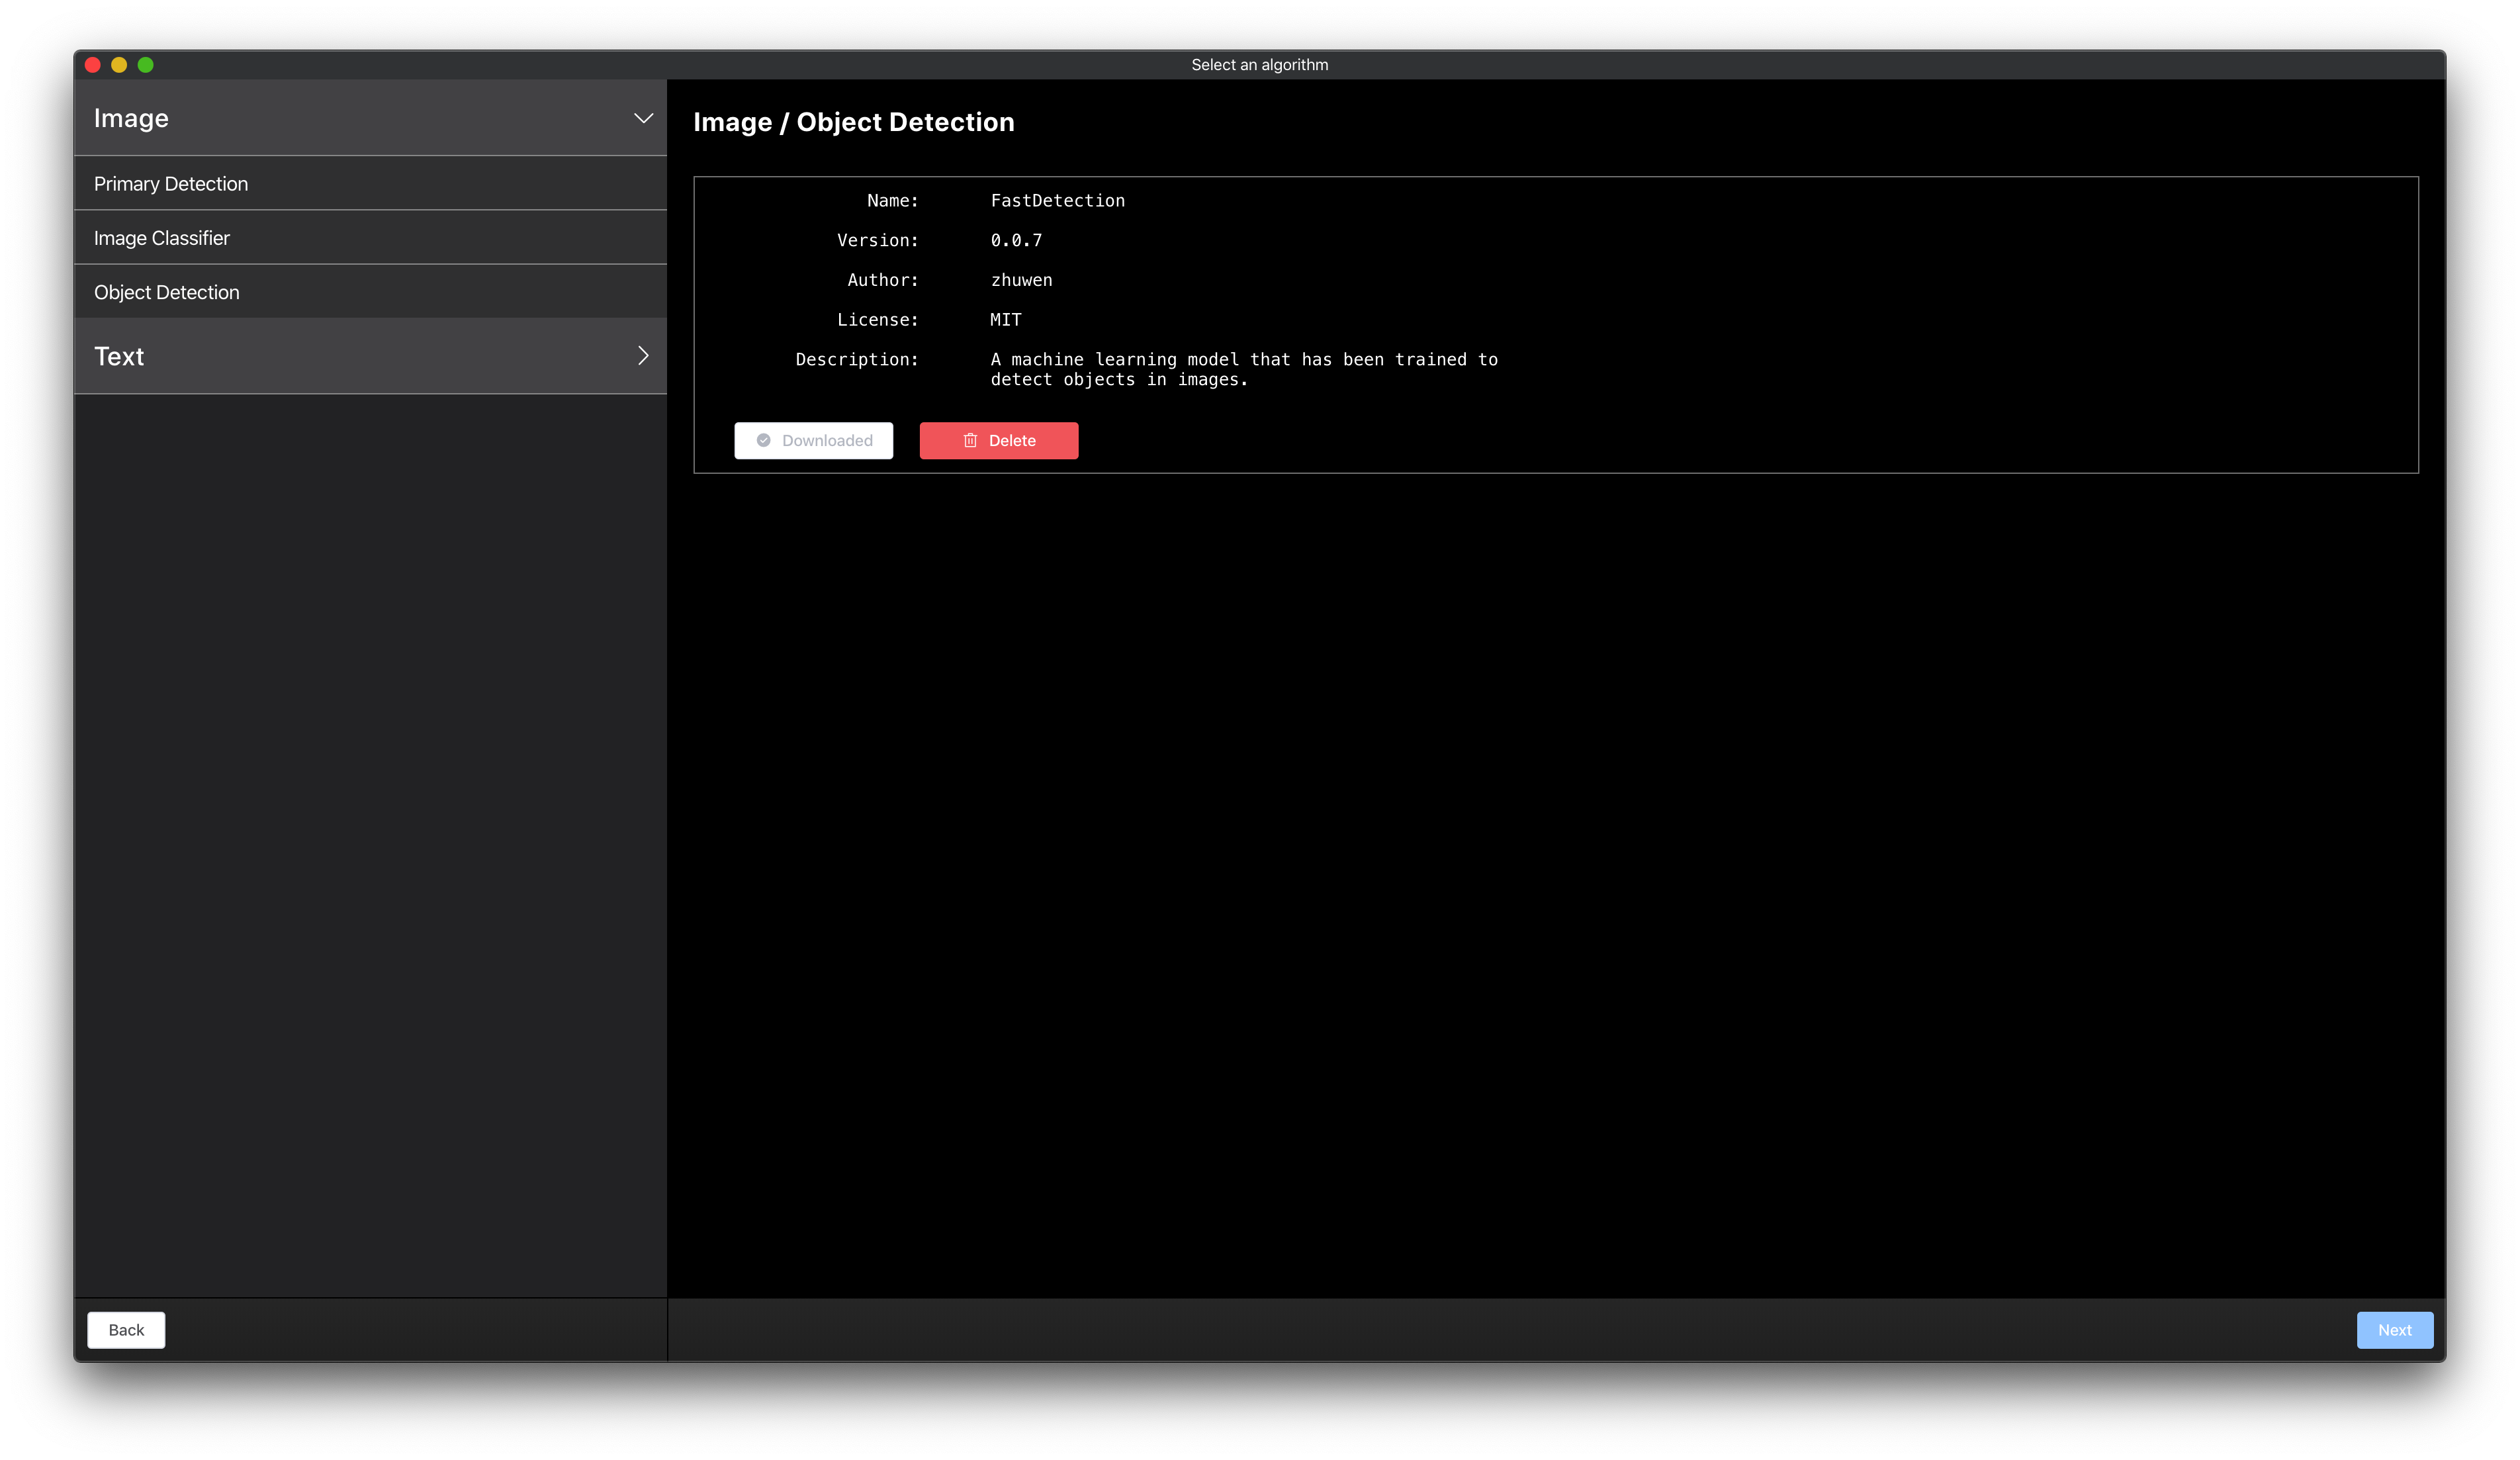Collapse the Image category chevron
Image resolution: width=2520 pixels, height=1460 pixels.
point(643,119)
